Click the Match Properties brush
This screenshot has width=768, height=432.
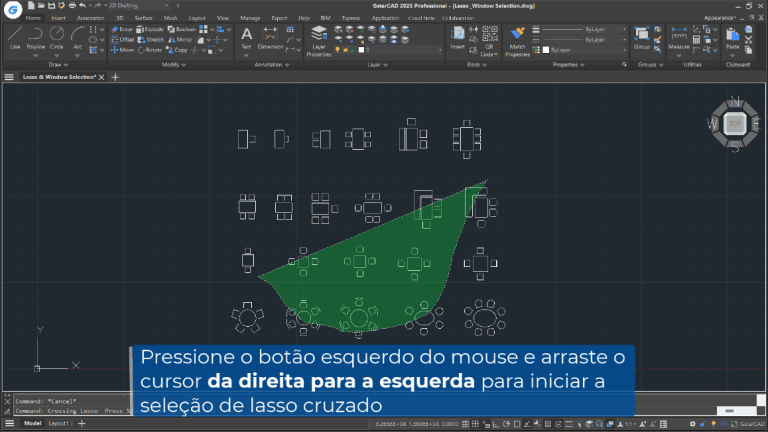coord(517,41)
